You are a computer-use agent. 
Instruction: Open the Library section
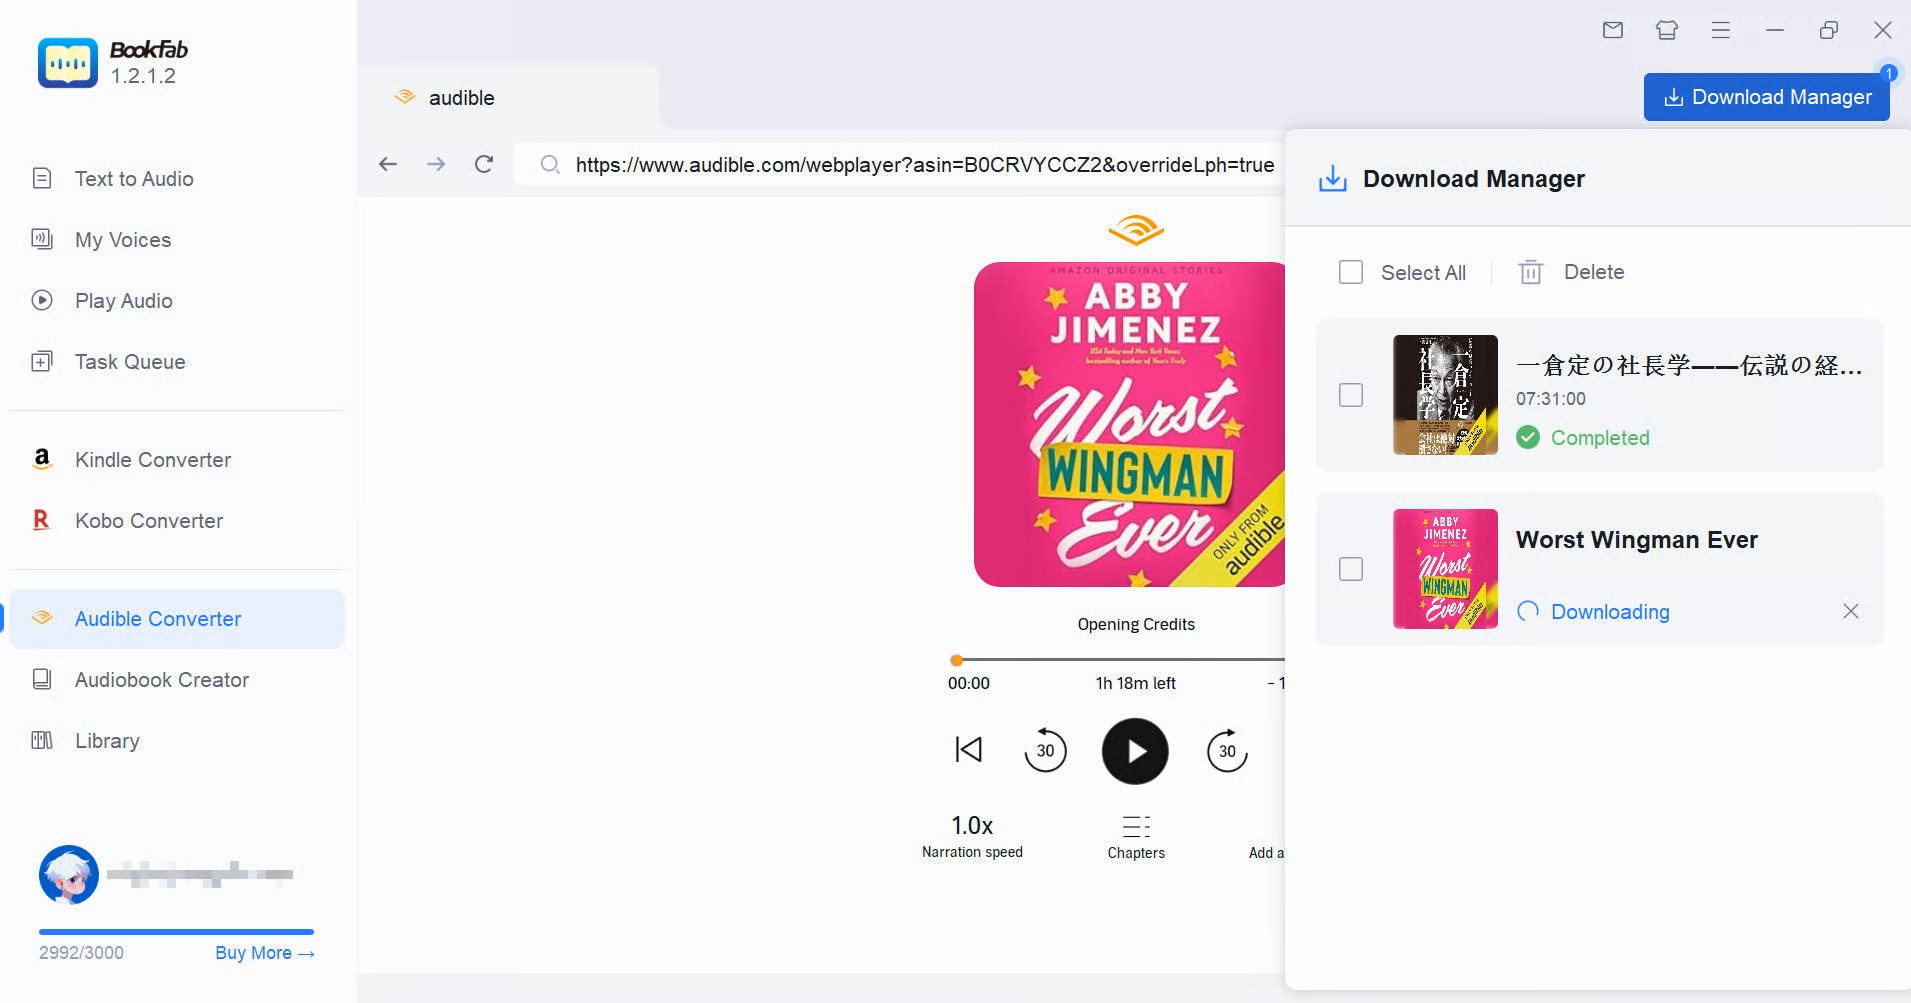pyautogui.click(x=107, y=740)
